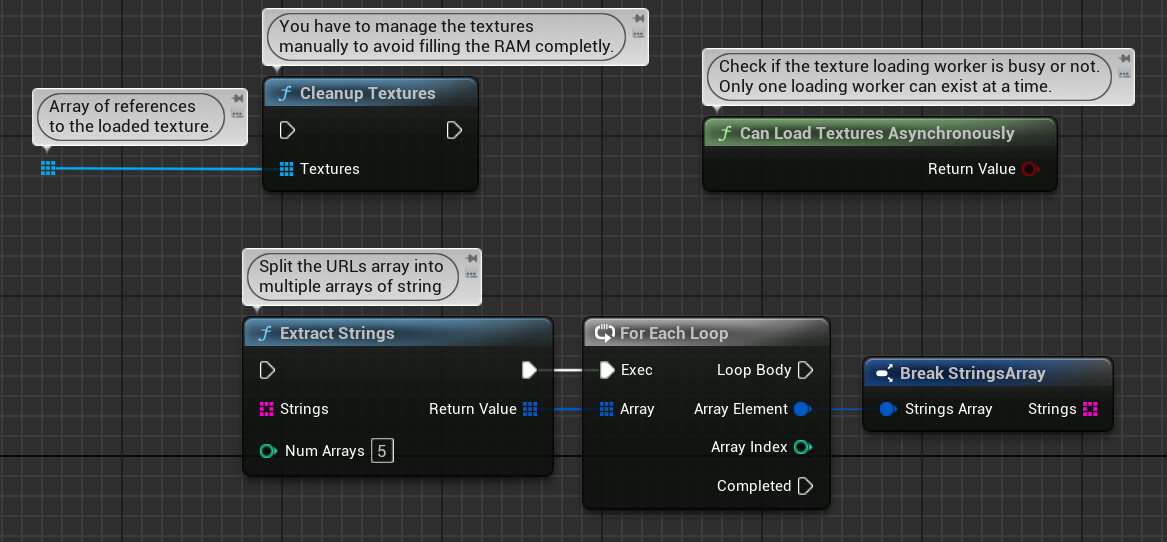Select the 'For Each Loop' node title

point(674,334)
